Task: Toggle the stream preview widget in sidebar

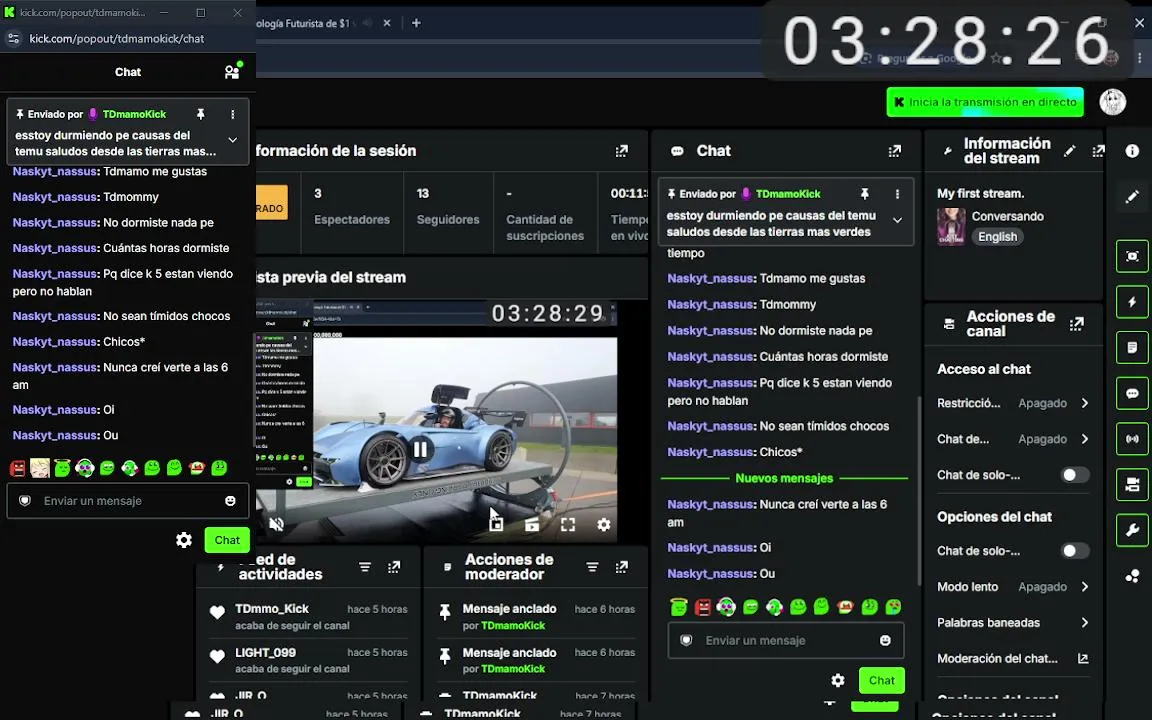Action: (1132, 256)
